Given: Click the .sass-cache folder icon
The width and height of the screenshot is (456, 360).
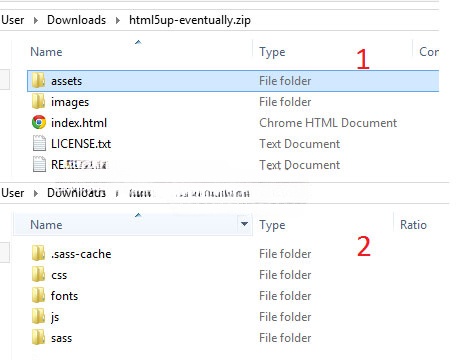Looking at the screenshot, I should pos(39,254).
